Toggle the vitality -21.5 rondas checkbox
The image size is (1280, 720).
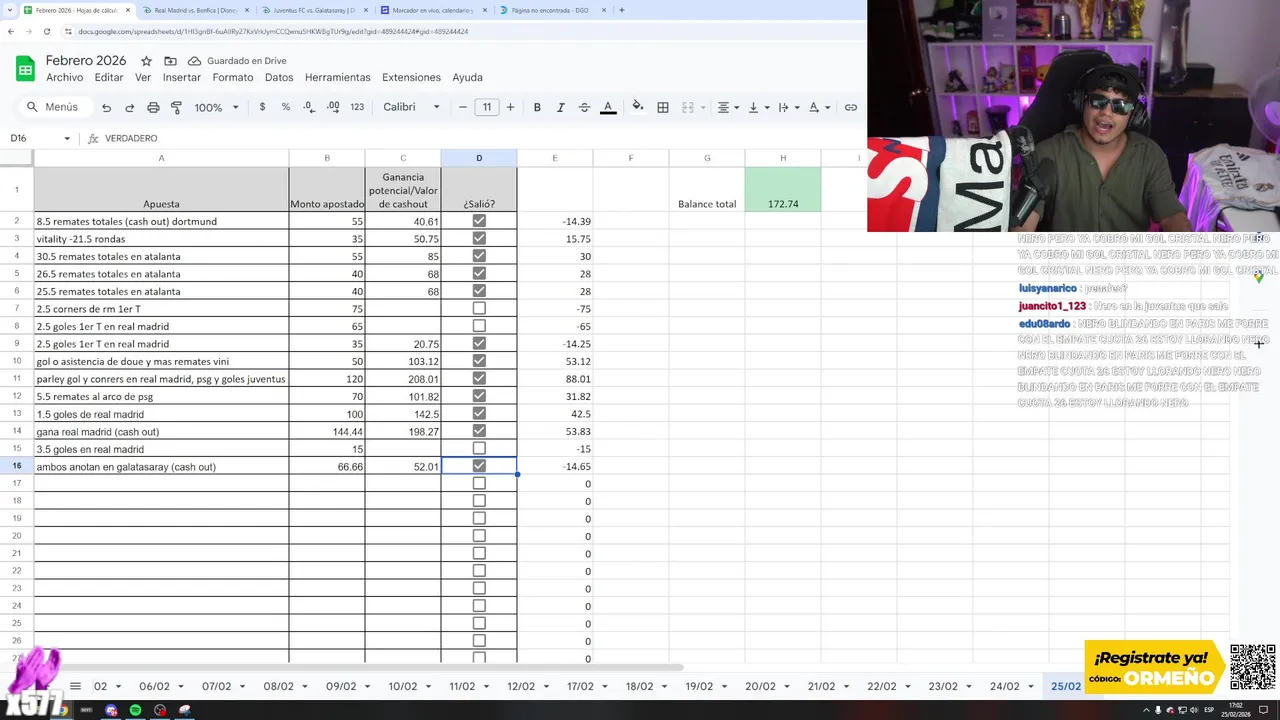point(479,238)
